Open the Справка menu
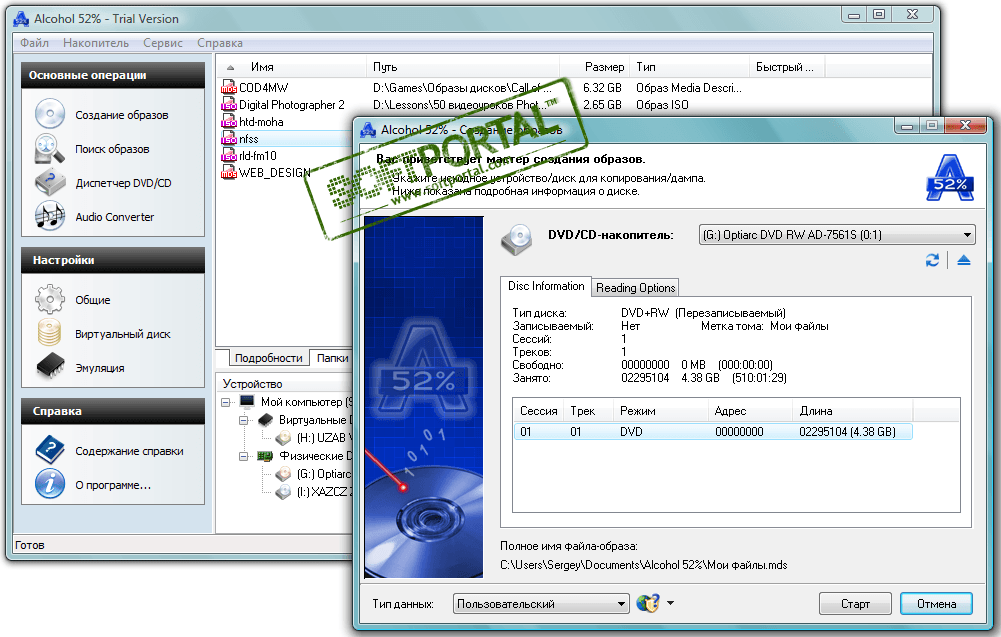1001x637 pixels. pos(220,43)
